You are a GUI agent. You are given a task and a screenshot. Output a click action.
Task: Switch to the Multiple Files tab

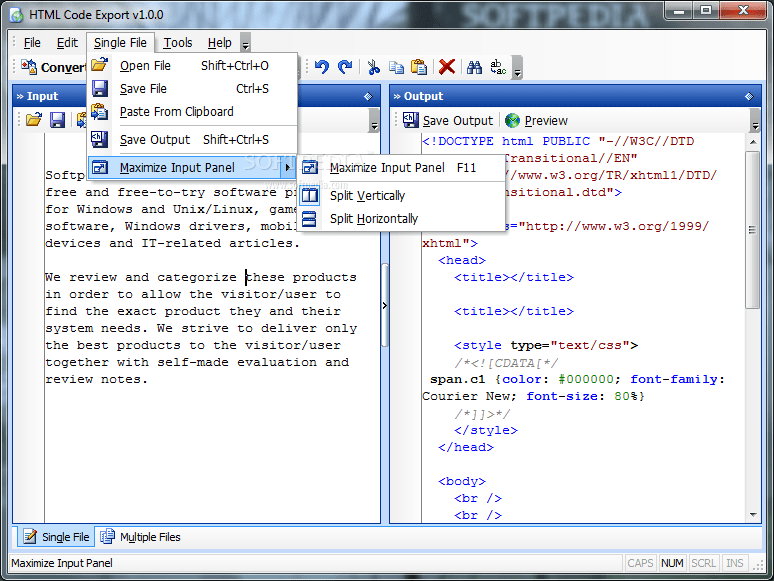pos(141,537)
